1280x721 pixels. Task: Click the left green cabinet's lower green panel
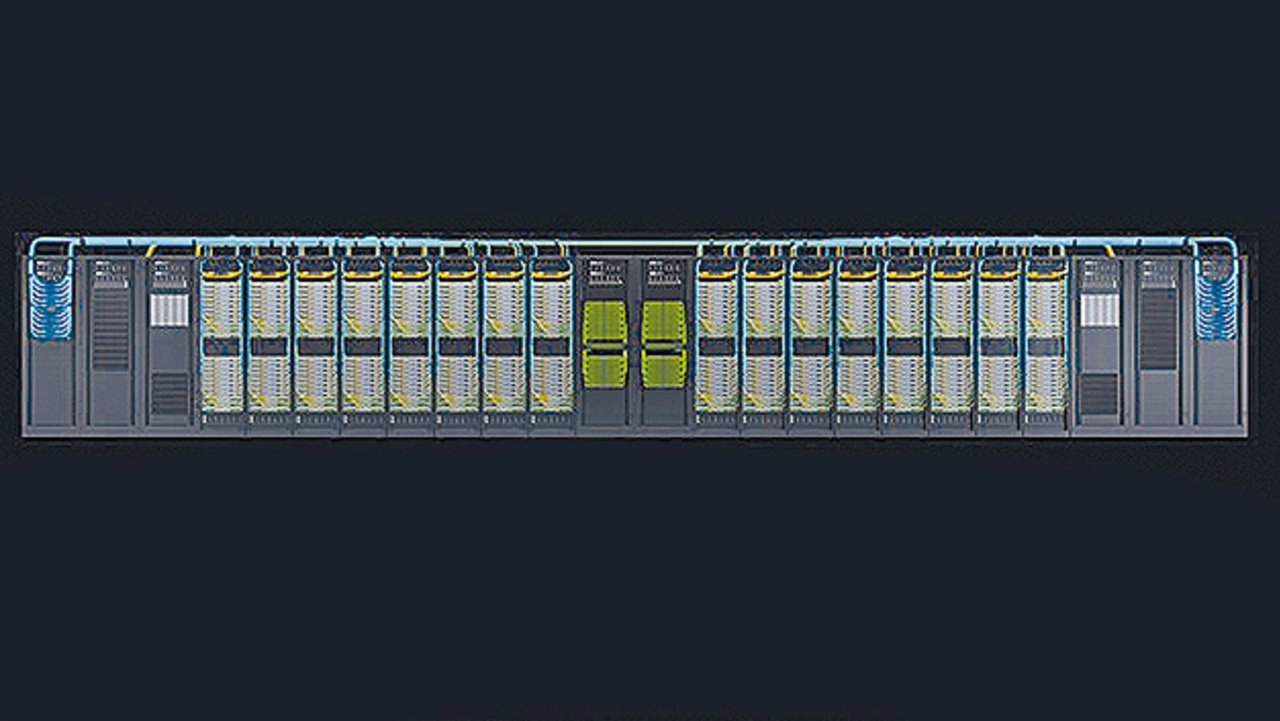click(x=605, y=369)
